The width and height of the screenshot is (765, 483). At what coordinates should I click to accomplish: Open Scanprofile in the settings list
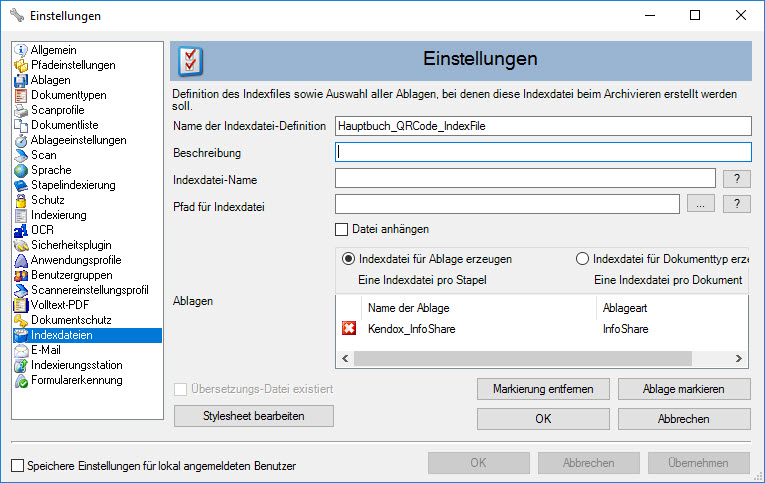tap(58, 110)
